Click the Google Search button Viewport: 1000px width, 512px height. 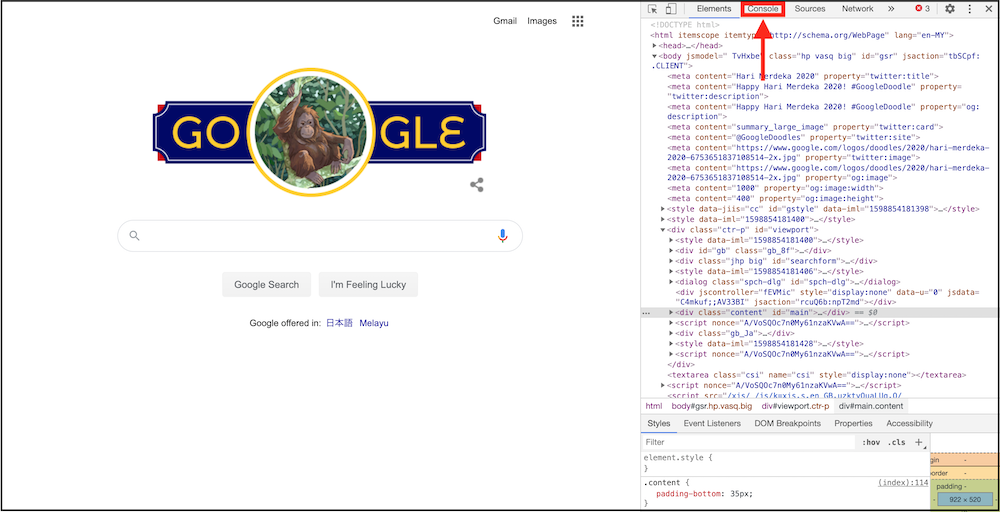[267, 284]
